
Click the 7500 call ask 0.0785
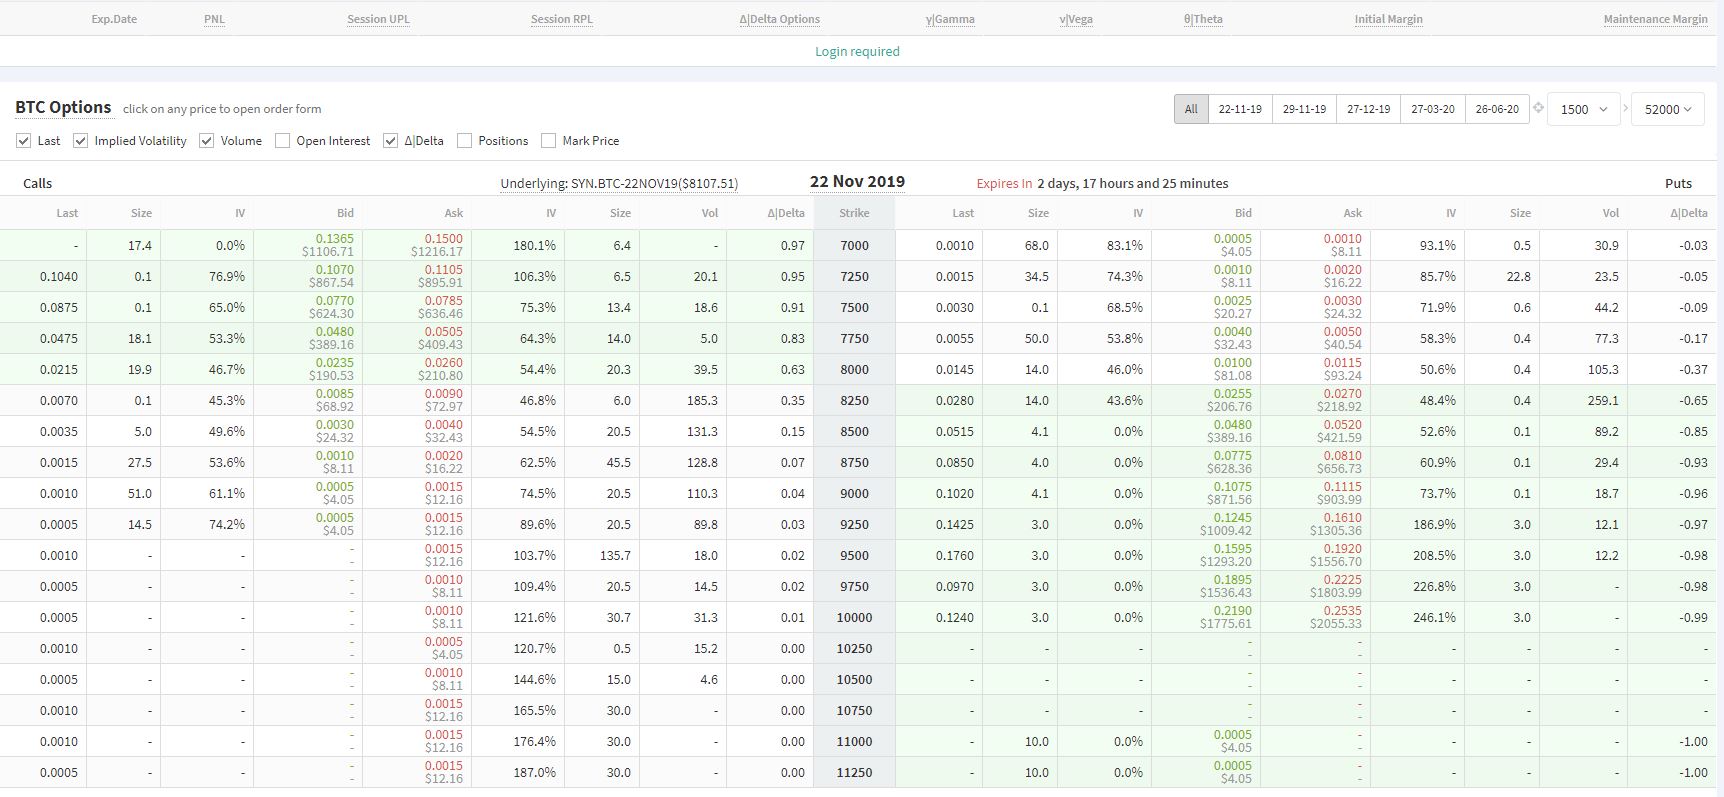[x=443, y=301]
